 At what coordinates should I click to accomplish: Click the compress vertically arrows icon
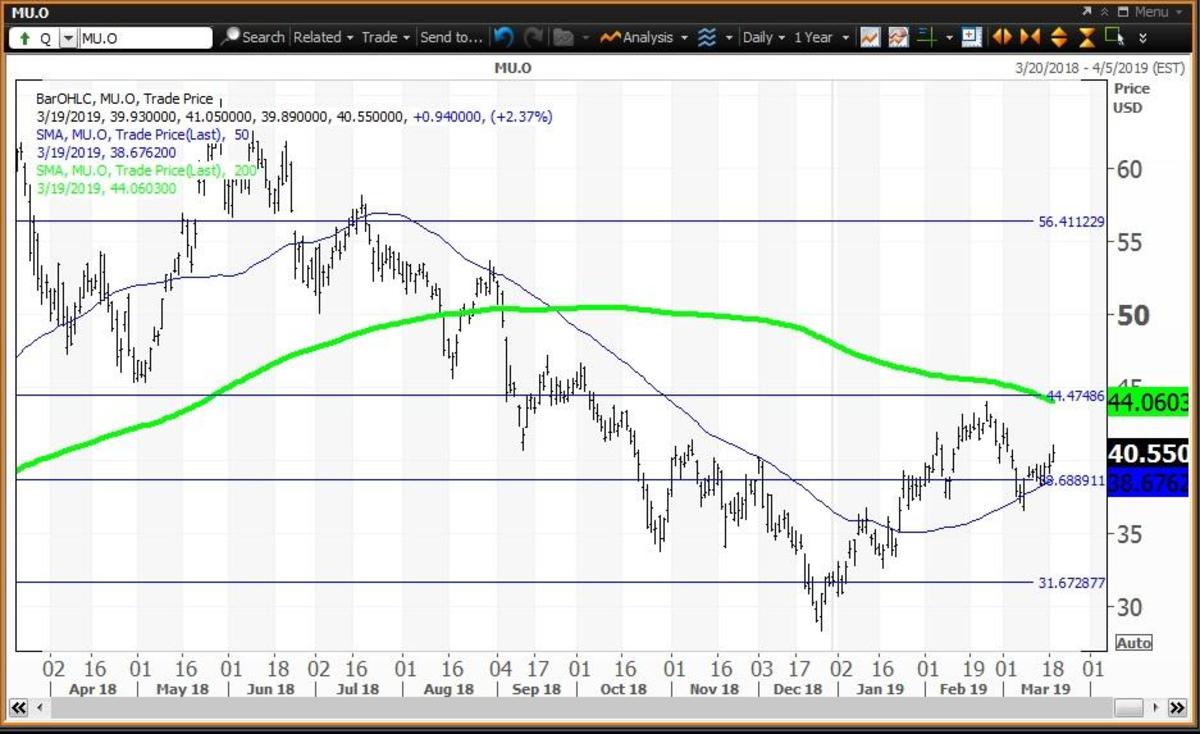coord(1088,37)
